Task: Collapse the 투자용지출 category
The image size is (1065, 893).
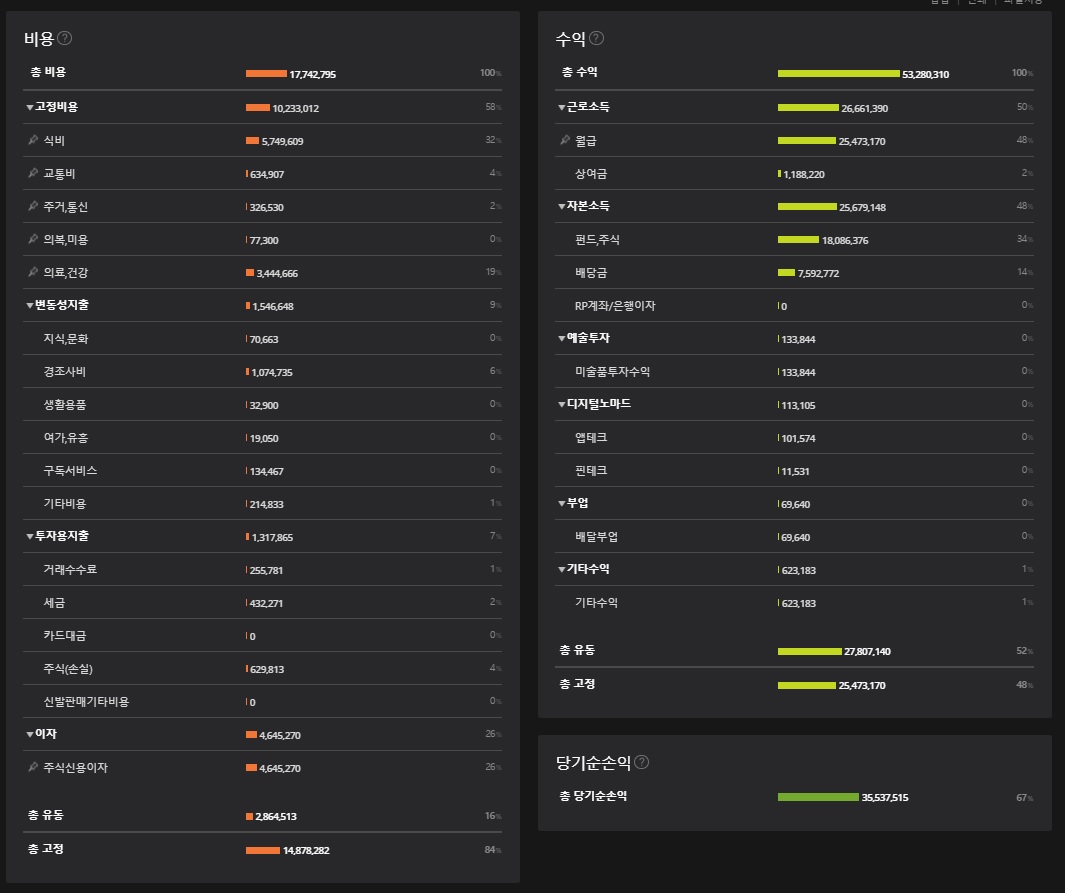Action: pyautogui.click(x=30, y=536)
